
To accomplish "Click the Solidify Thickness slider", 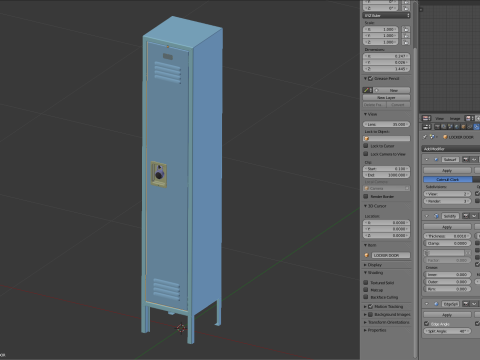I will (447, 236).
